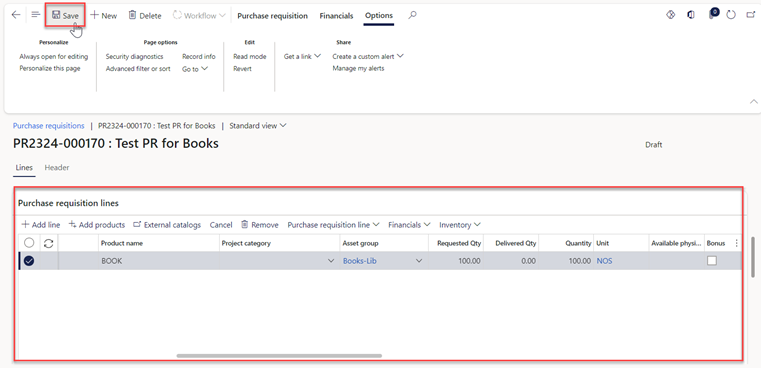Expand Create a custom alert dropdown

pos(368,56)
